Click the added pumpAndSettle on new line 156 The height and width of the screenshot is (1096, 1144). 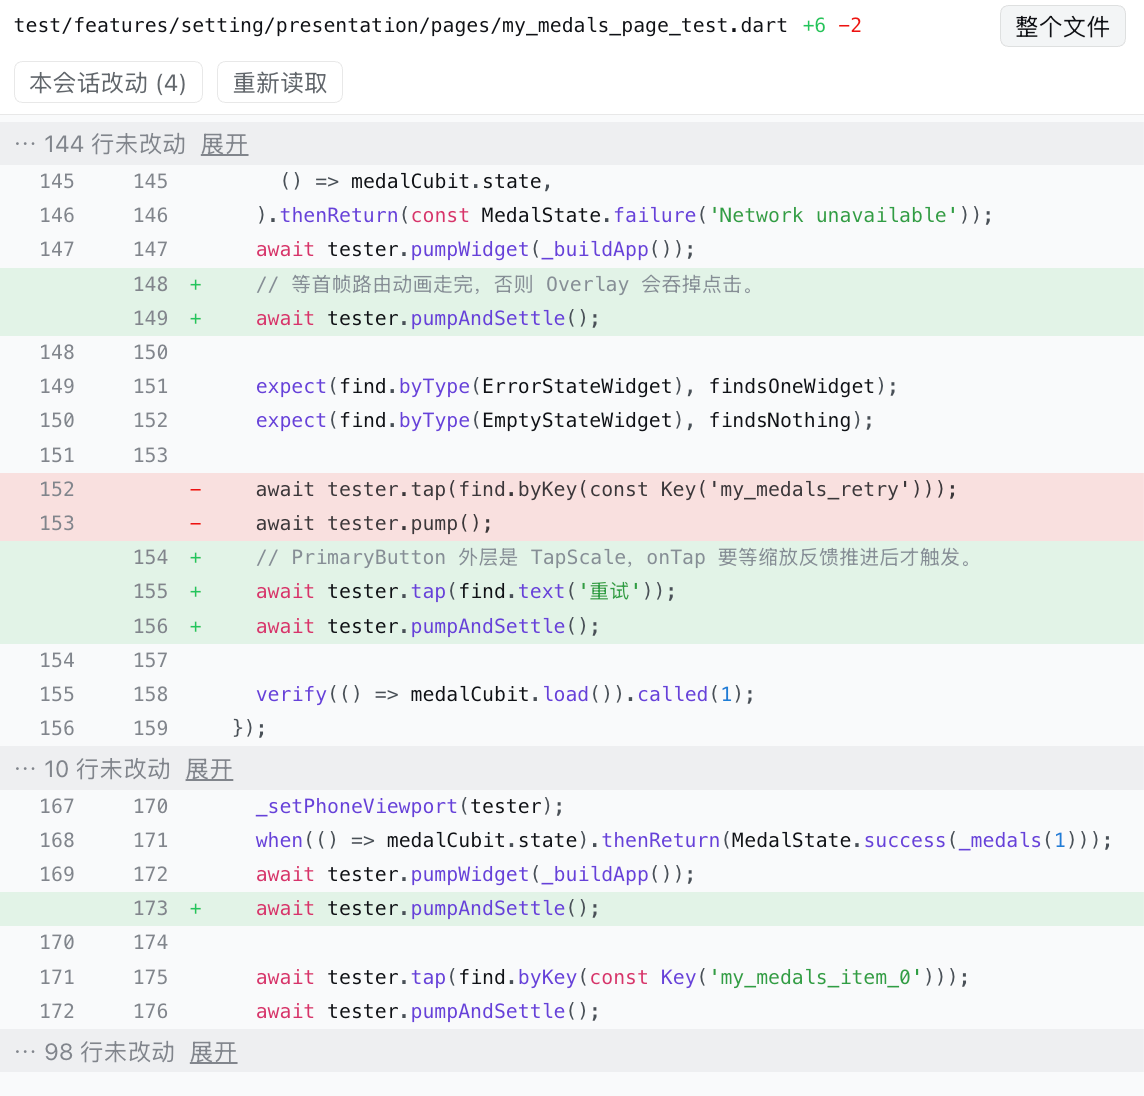[572, 626]
